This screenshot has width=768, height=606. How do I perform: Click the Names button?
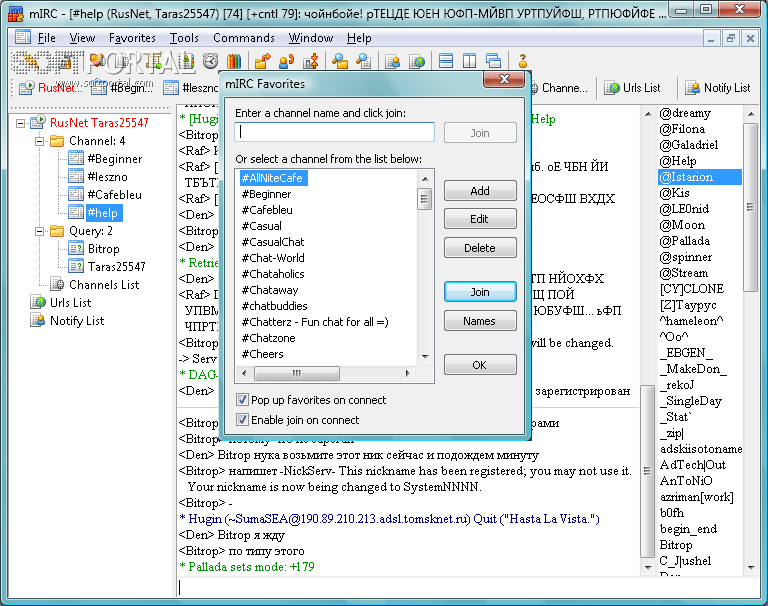[x=480, y=320]
